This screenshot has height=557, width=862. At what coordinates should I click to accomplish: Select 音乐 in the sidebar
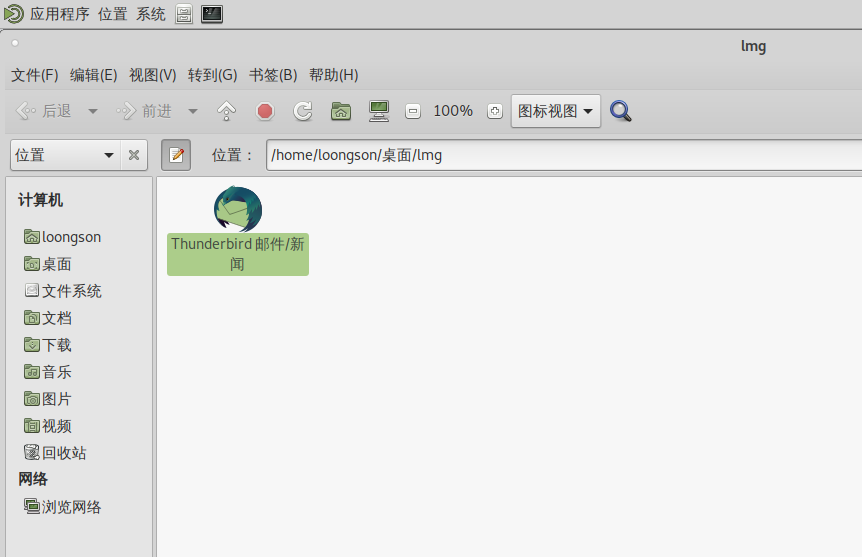[48, 372]
